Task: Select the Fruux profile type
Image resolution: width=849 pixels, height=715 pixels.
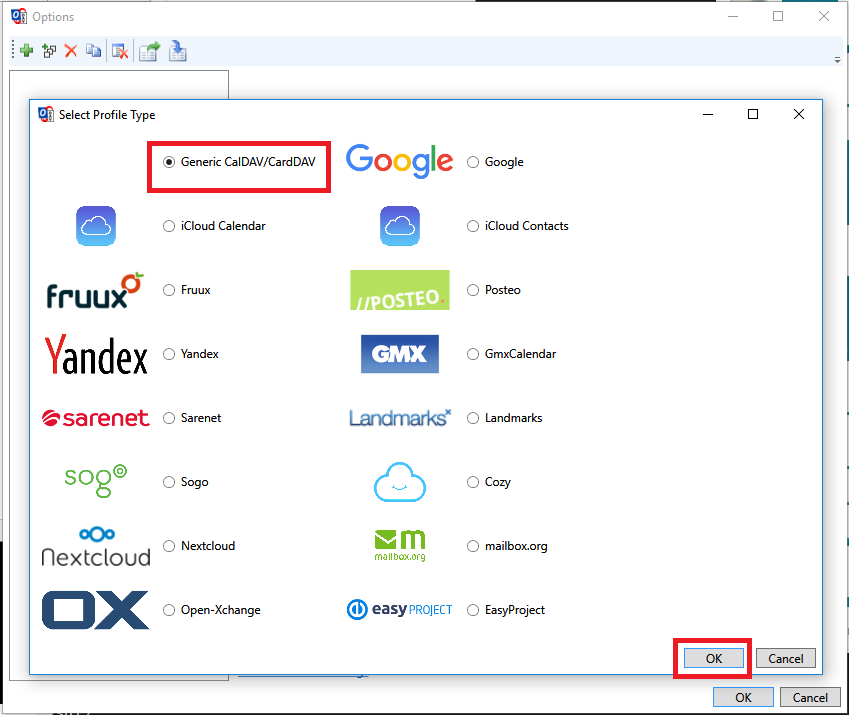Action: [x=169, y=290]
